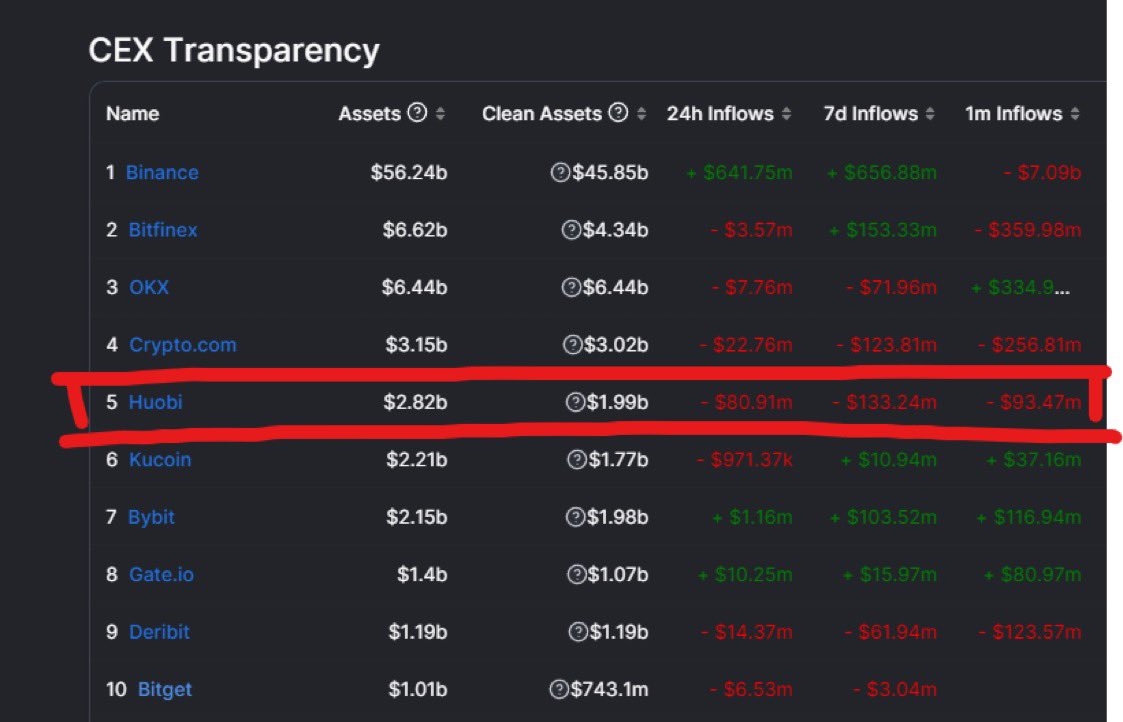Click the info icon beside Crypto.com $3.02b
The image size is (1123, 722).
click(x=572, y=345)
